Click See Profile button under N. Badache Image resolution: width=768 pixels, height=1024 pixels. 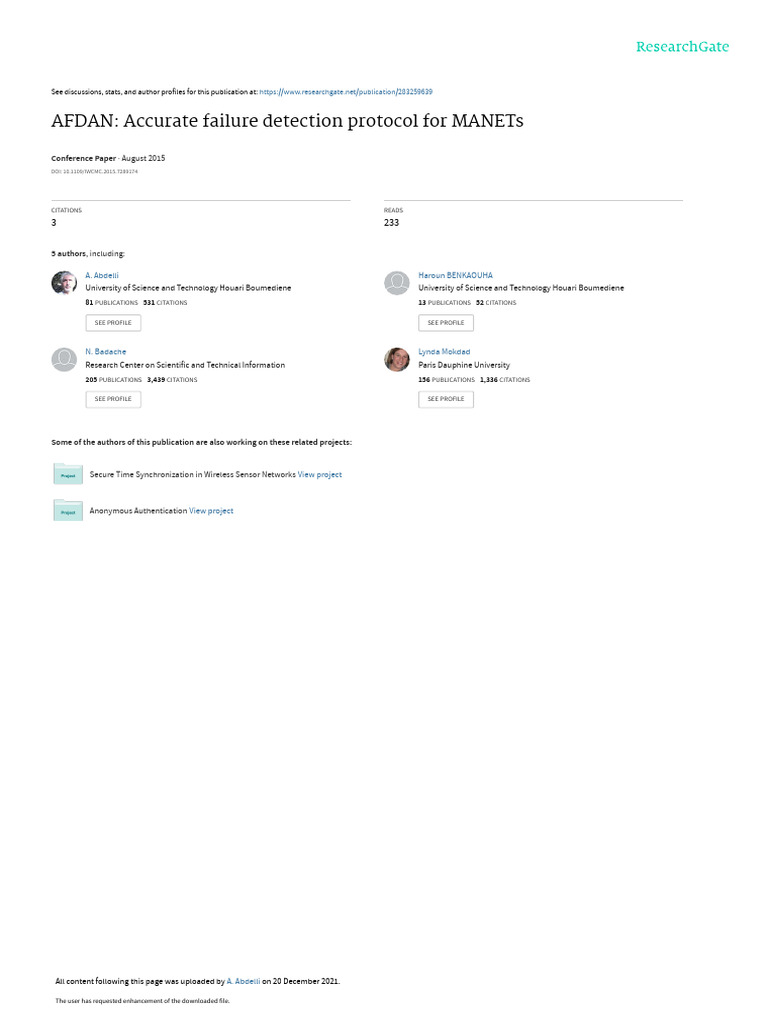[113, 399]
